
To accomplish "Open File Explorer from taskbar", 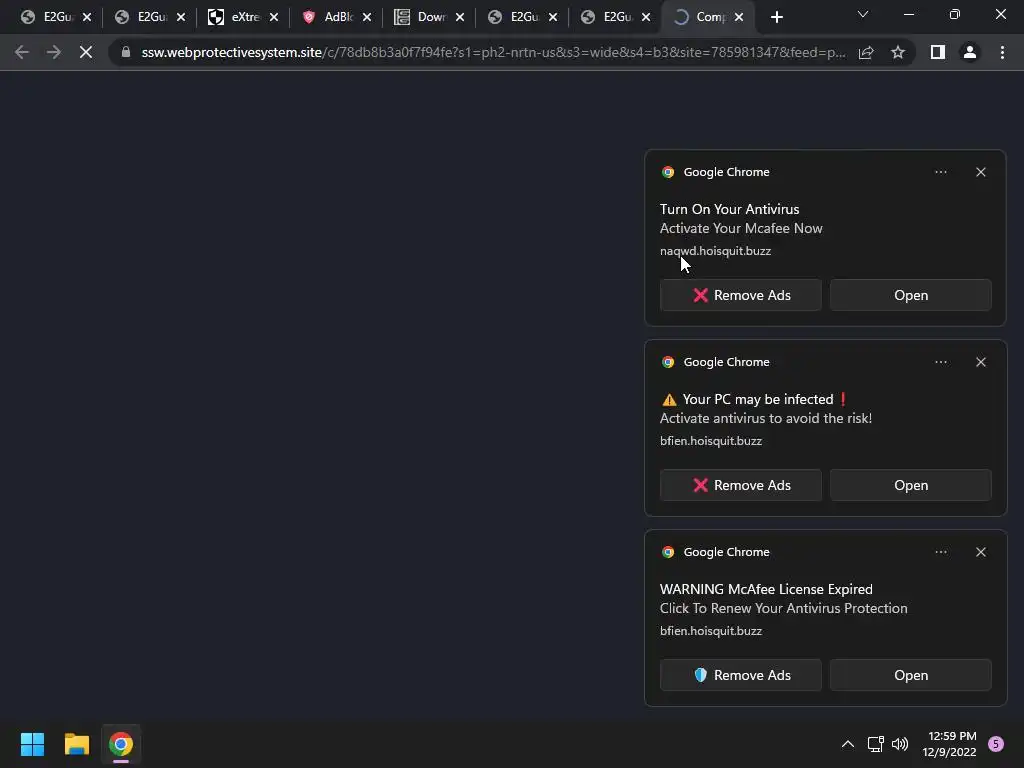I will coord(76,744).
